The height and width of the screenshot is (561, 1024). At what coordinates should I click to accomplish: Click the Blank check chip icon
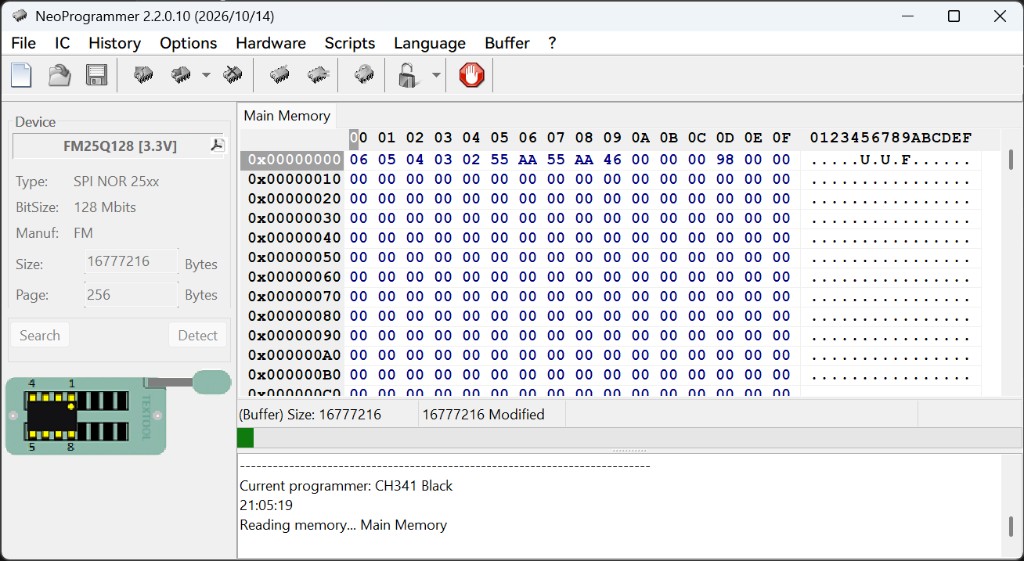coord(318,75)
